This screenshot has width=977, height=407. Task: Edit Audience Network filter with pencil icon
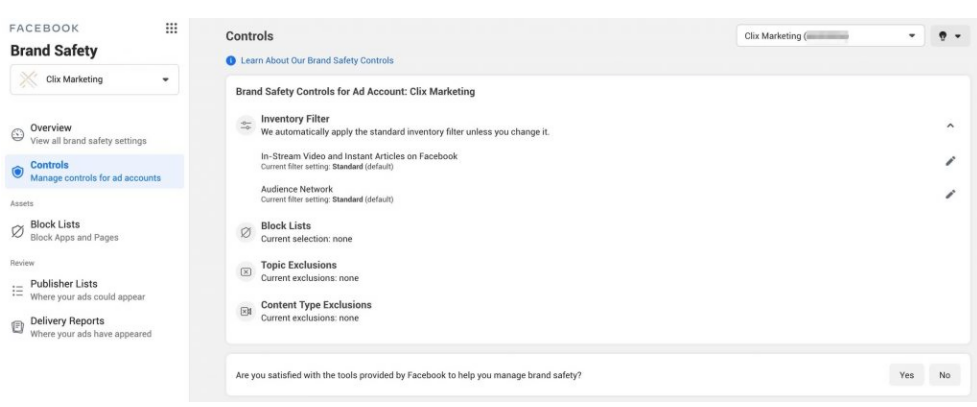point(950,194)
